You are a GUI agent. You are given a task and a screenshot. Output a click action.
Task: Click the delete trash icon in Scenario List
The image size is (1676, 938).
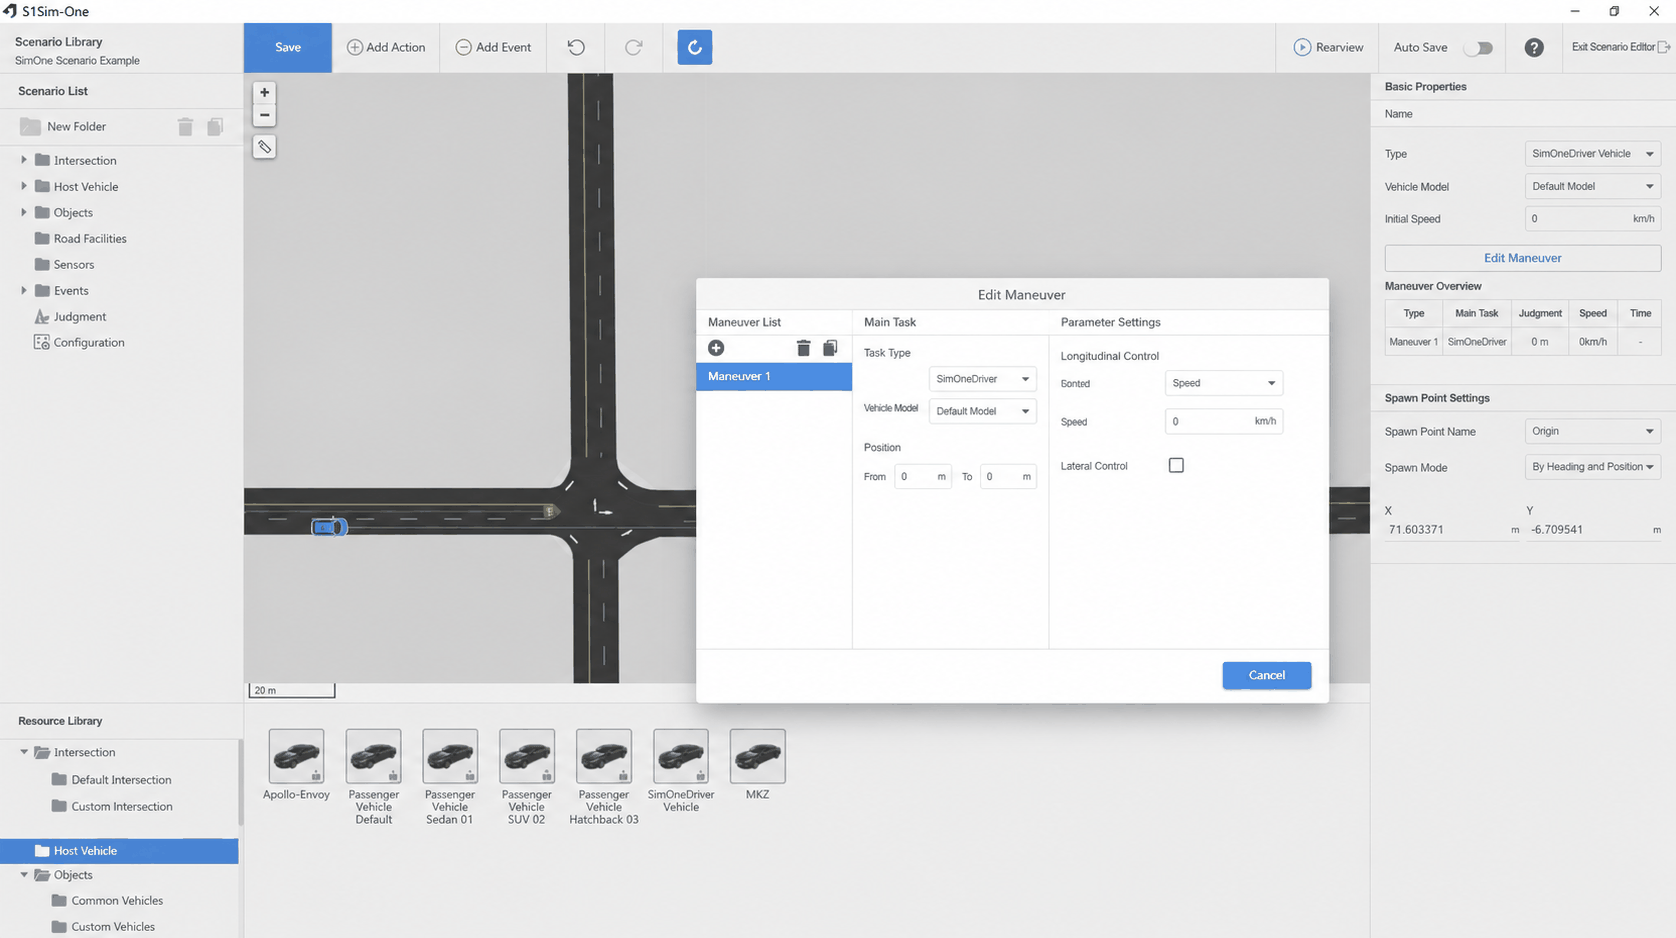coord(185,127)
